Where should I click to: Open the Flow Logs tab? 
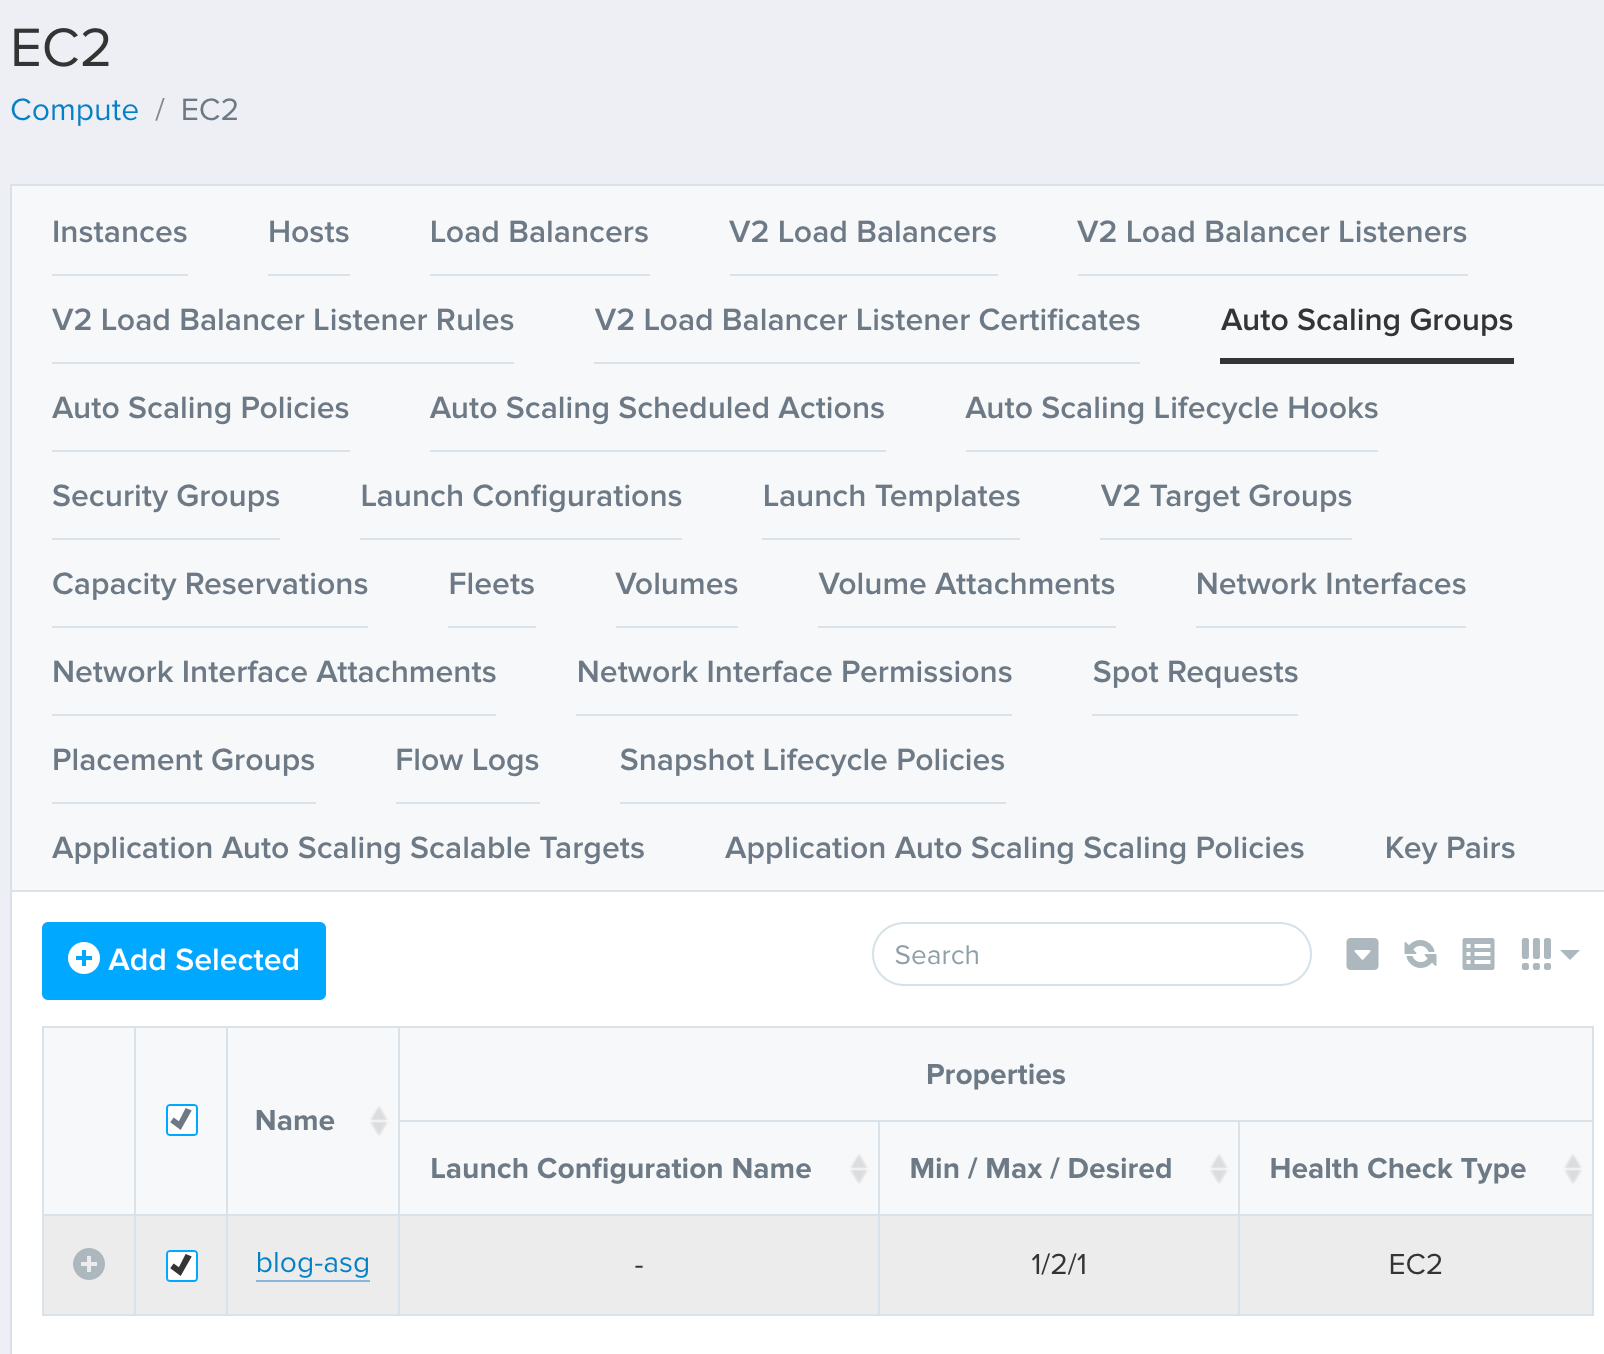467,760
